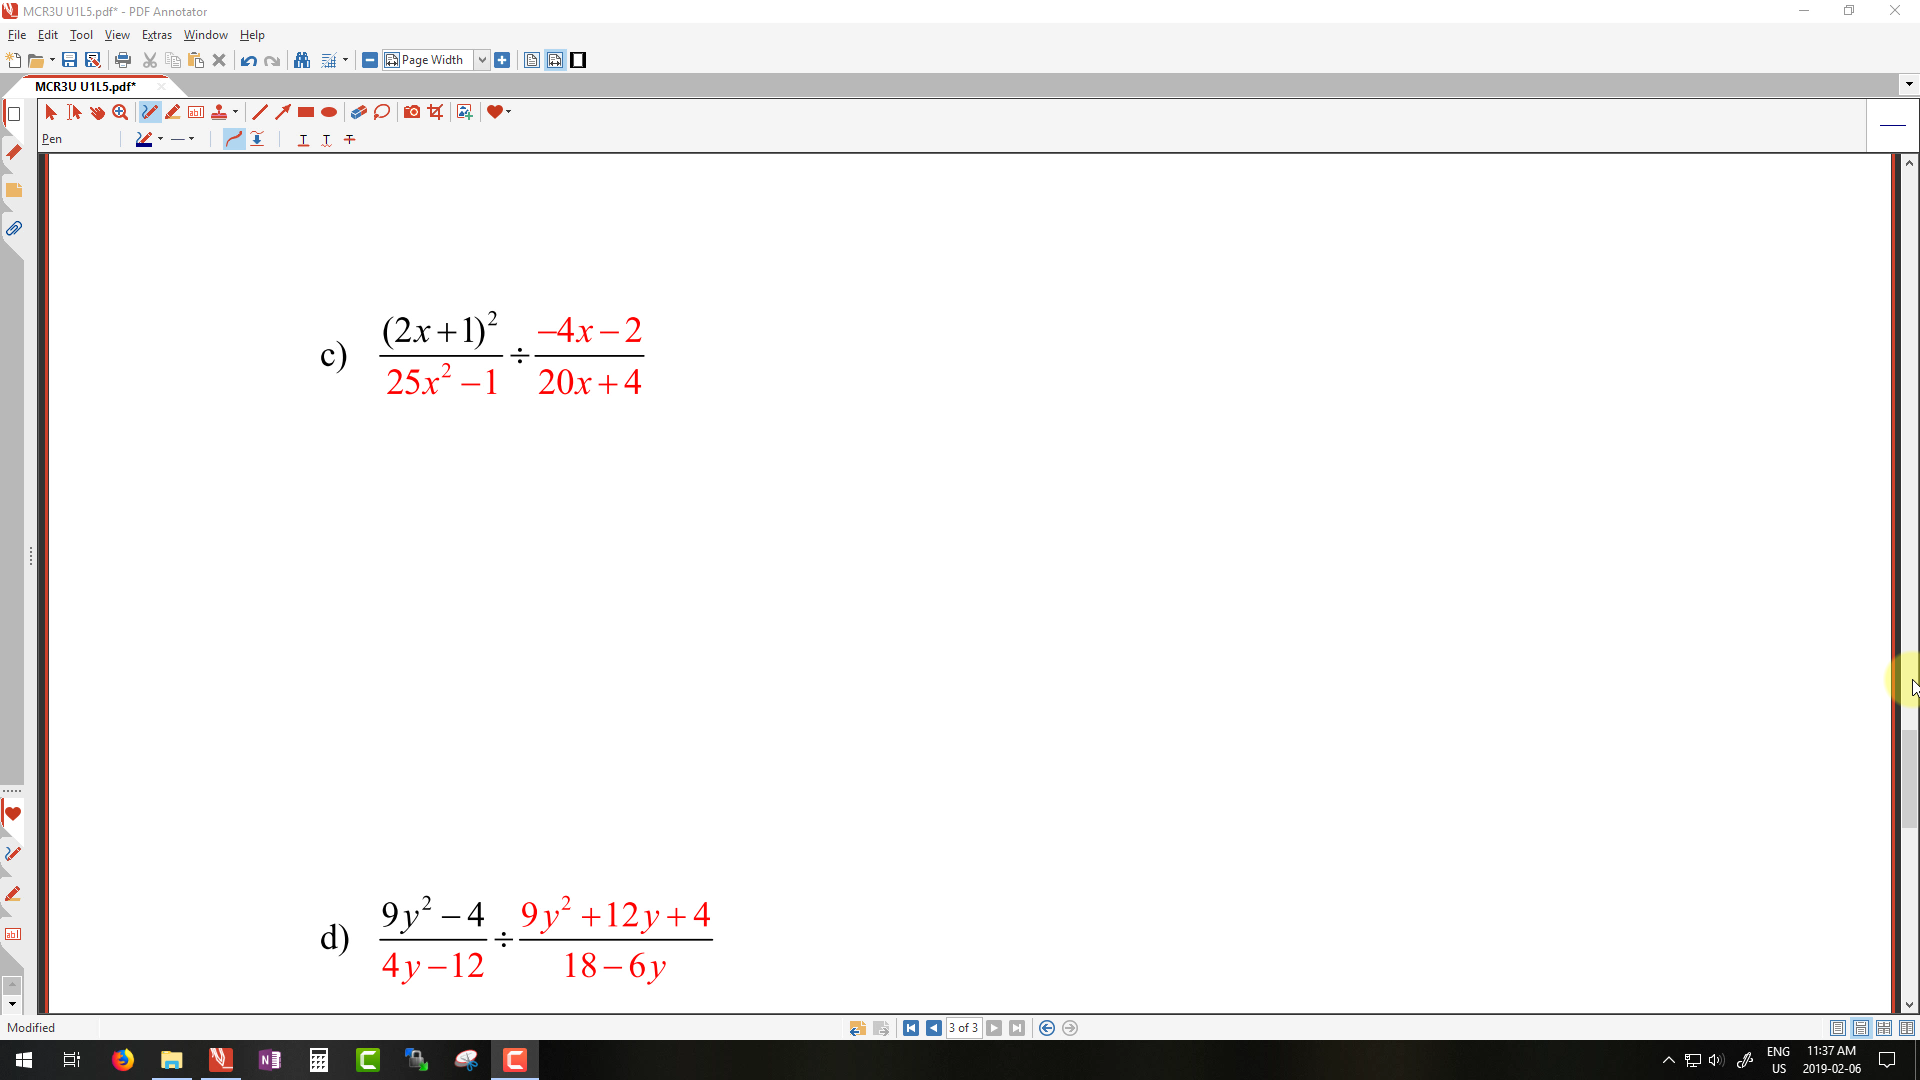Click the vertical scrollbar thumb
The width and height of the screenshot is (1920, 1080).
(1909, 779)
